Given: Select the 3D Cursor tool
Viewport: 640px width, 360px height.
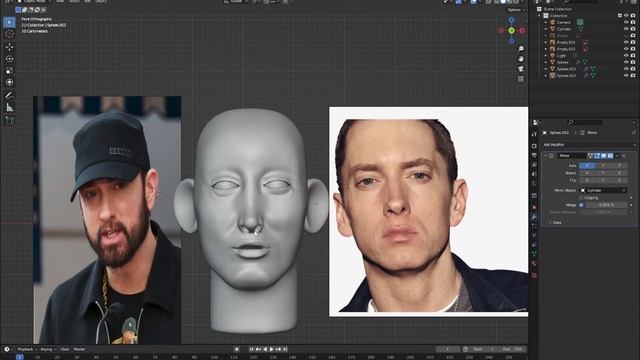Looking at the screenshot, I should coord(9,34).
